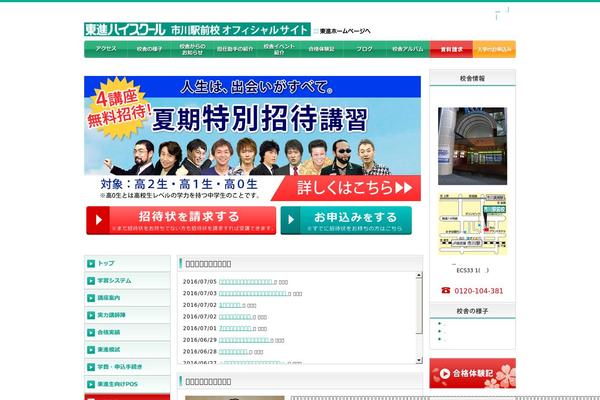This screenshot has width=600, height=400.
Task: Open the ブログ nav item
Action: 365,49
